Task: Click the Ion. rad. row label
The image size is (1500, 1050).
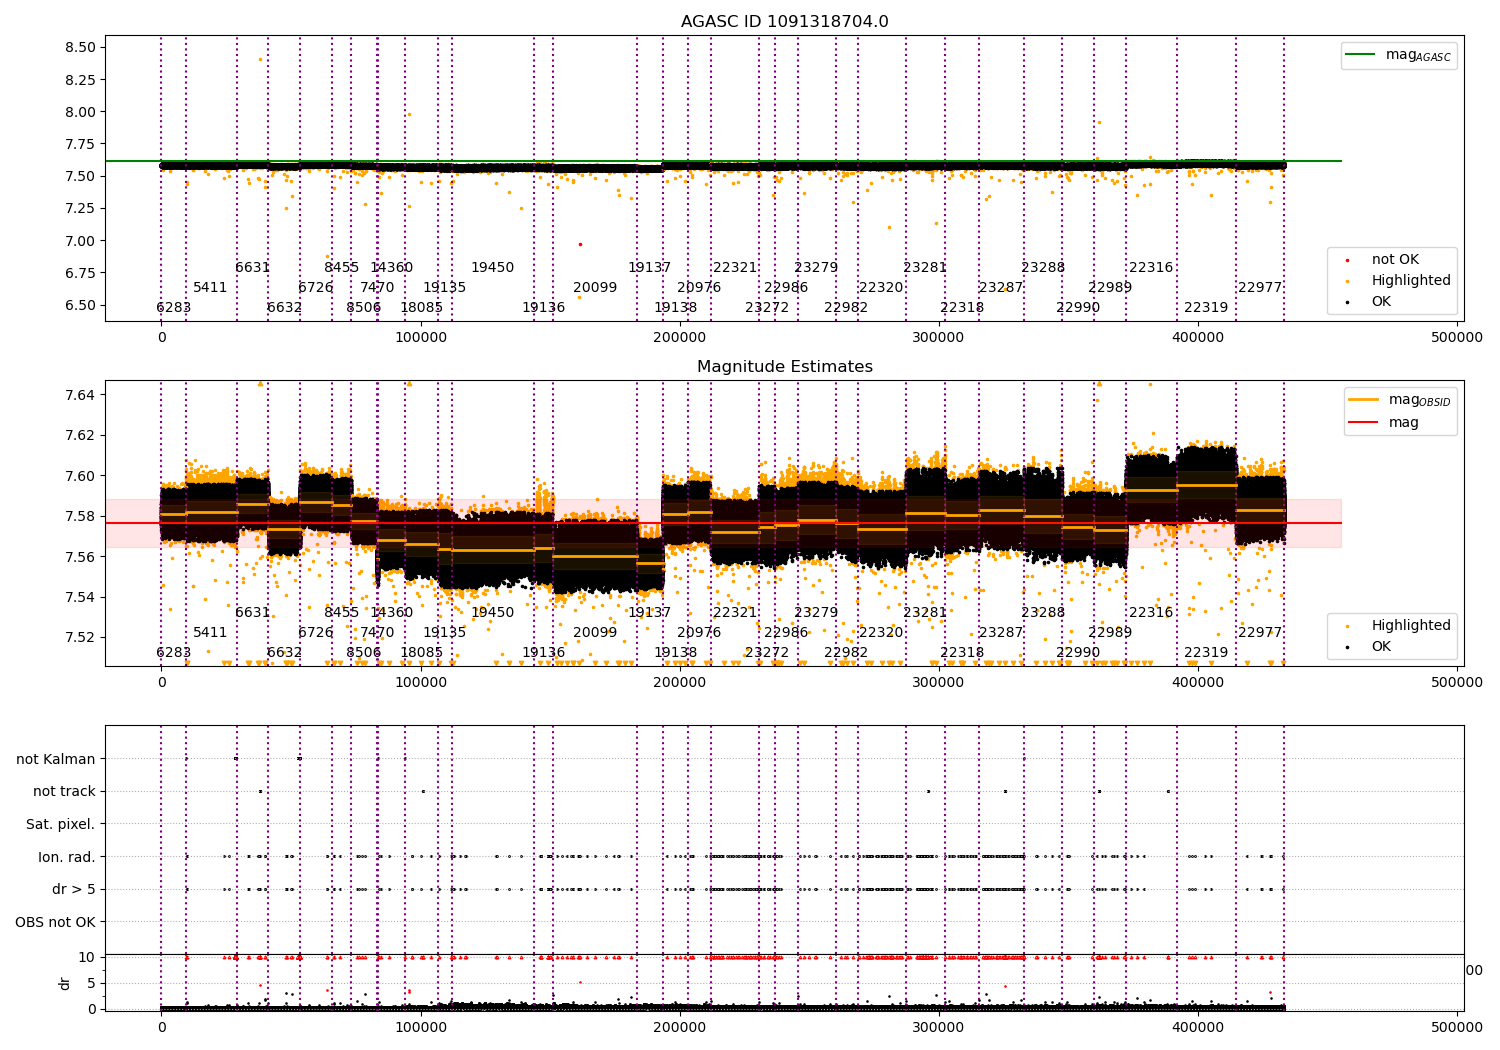Action: [66, 857]
